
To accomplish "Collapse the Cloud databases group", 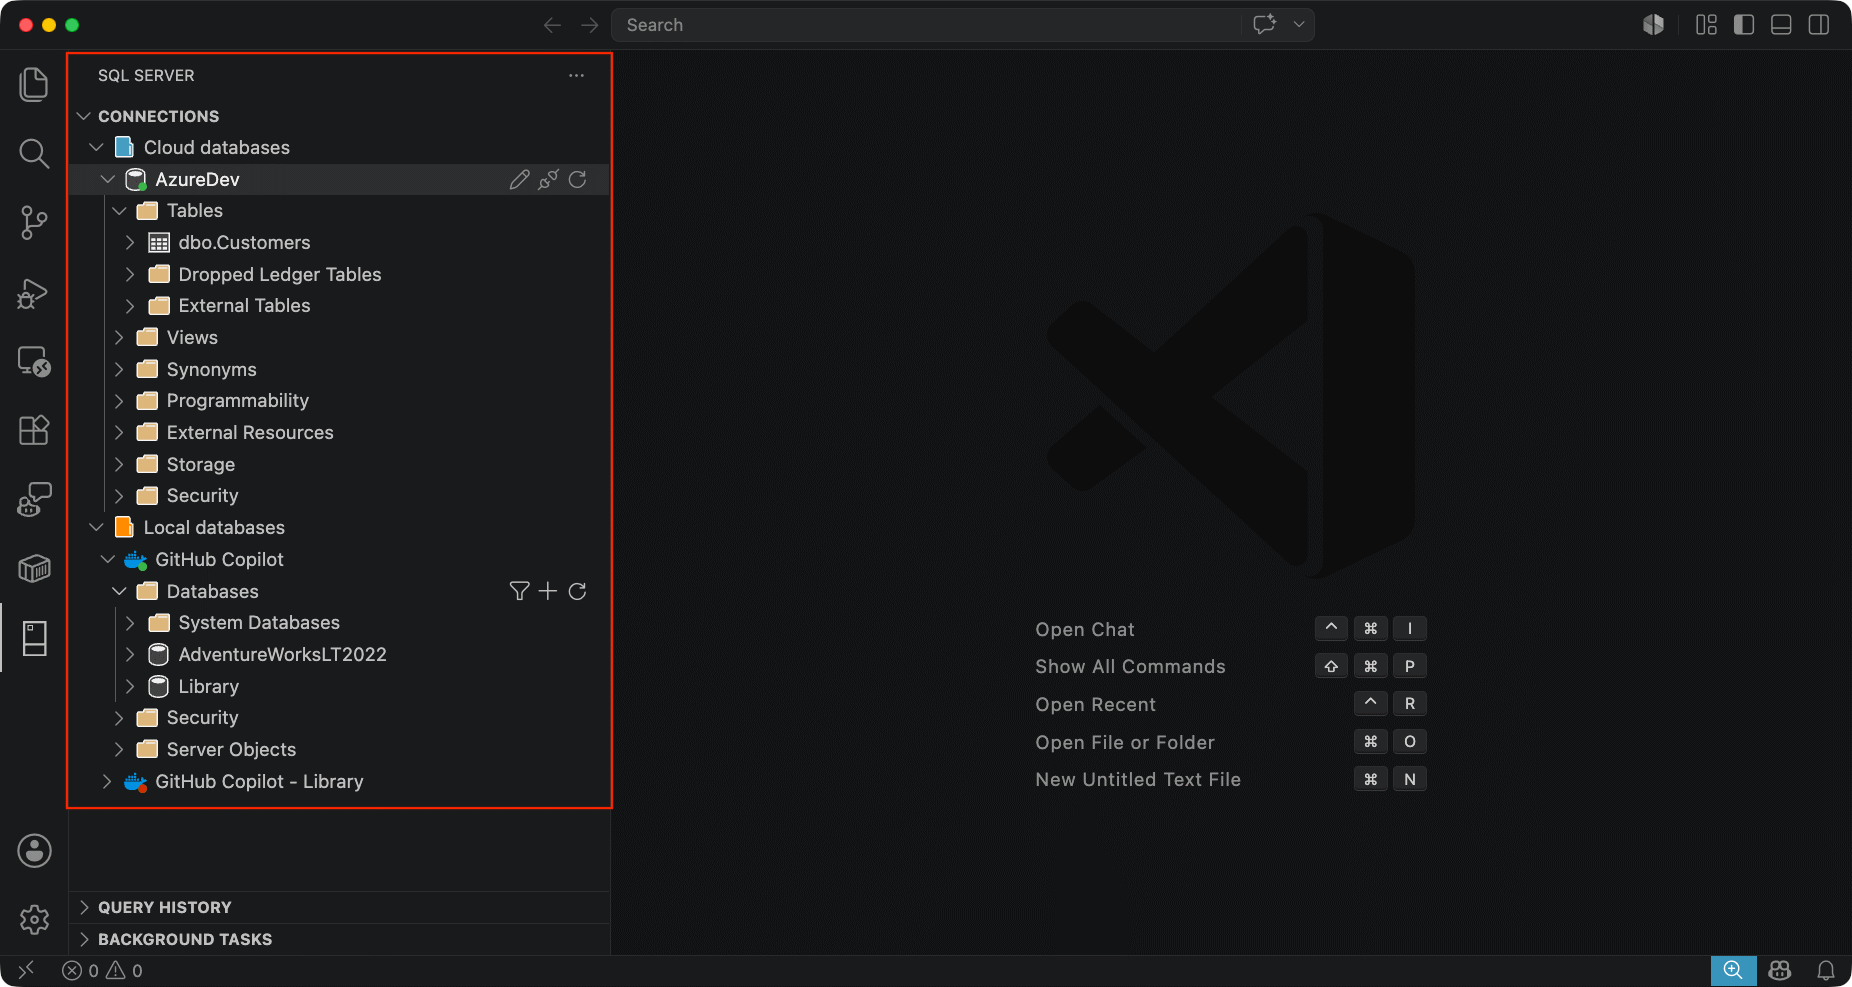I will (96, 147).
